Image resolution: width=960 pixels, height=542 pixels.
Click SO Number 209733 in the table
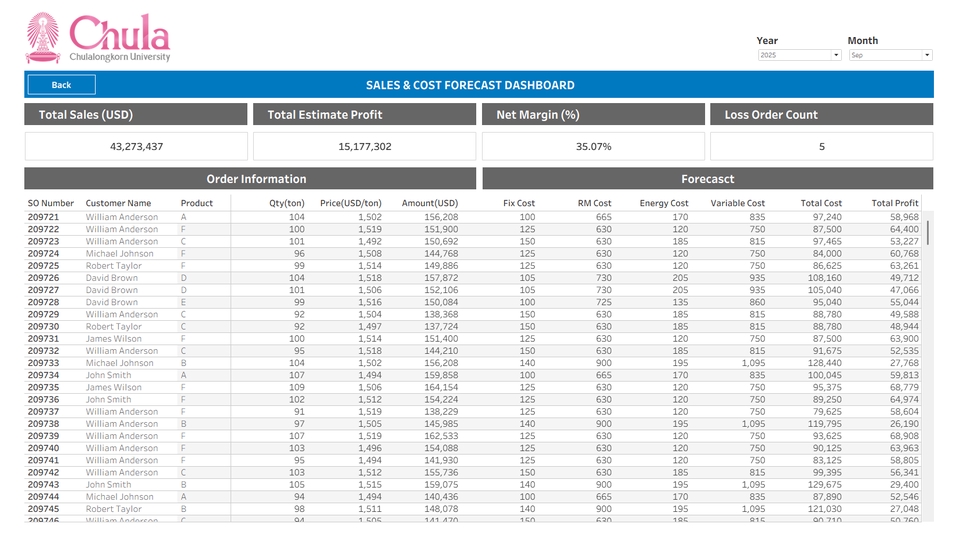[44, 363]
